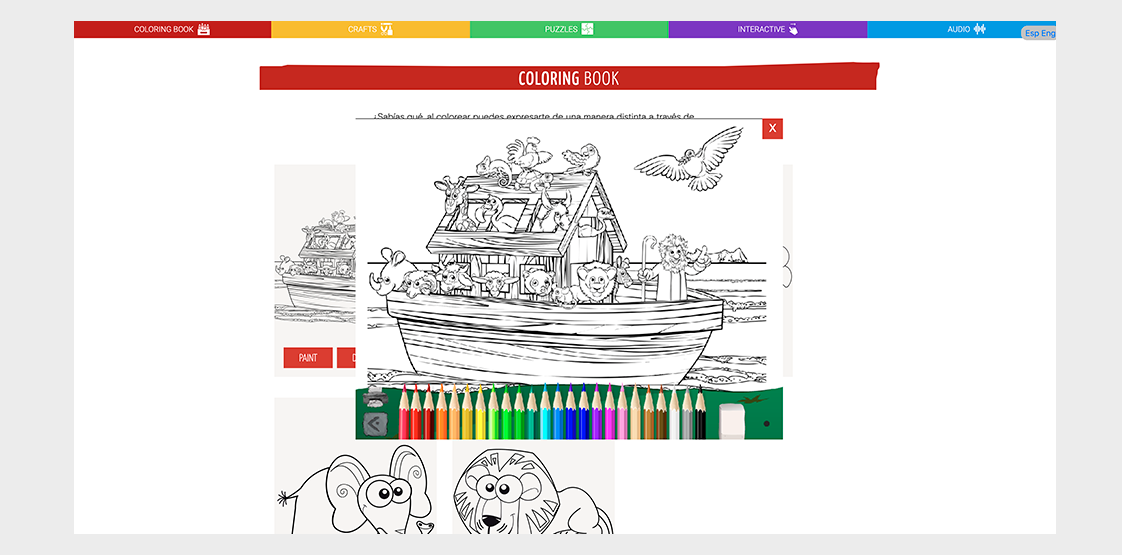The height and width of the screenshot is (555, 1122).
Task: Choose the black brush size dot
Action: [x=766, y=423]
